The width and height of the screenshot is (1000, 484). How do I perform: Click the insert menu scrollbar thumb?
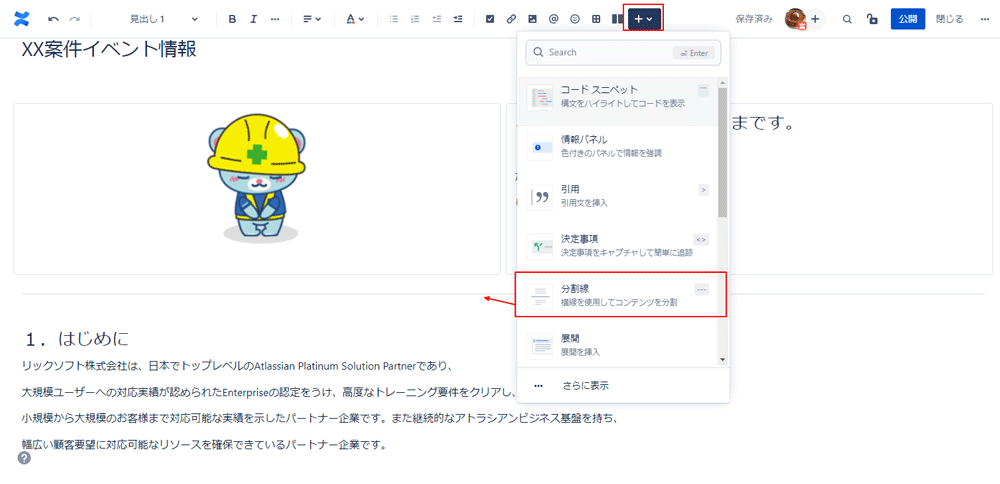tap(723, 152)
